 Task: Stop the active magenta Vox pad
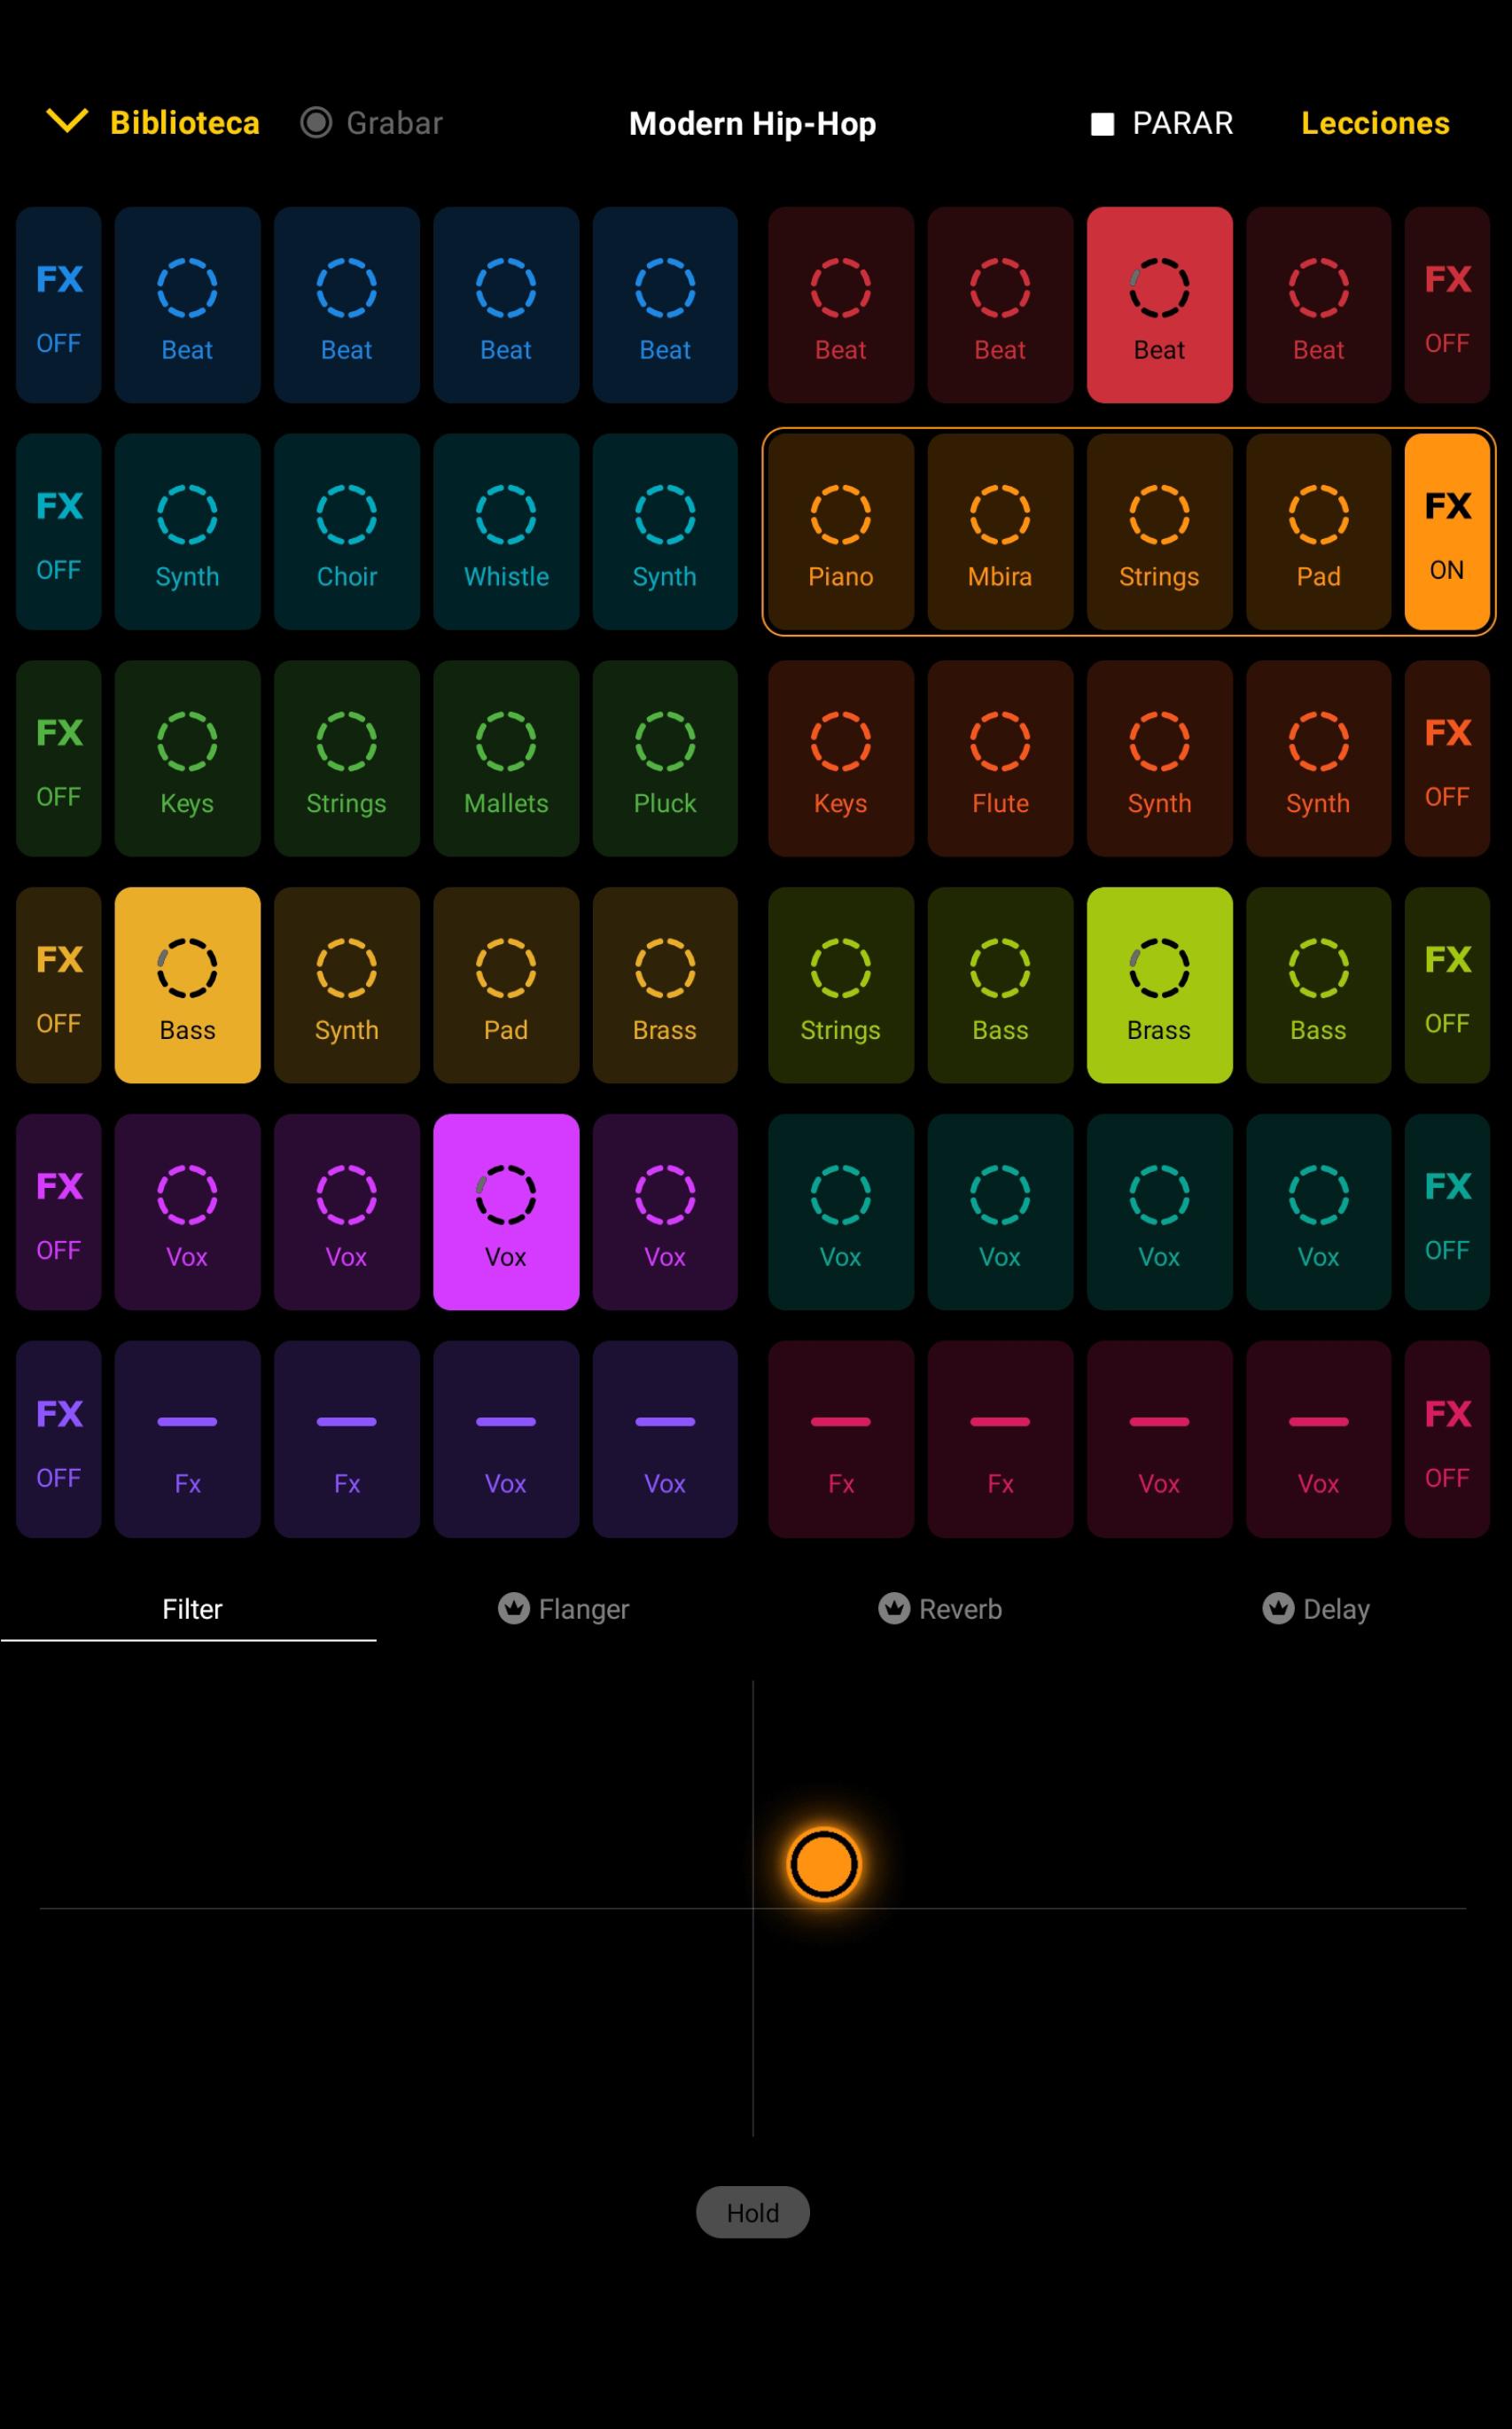pyautogui.click(x=506, y=1212)
